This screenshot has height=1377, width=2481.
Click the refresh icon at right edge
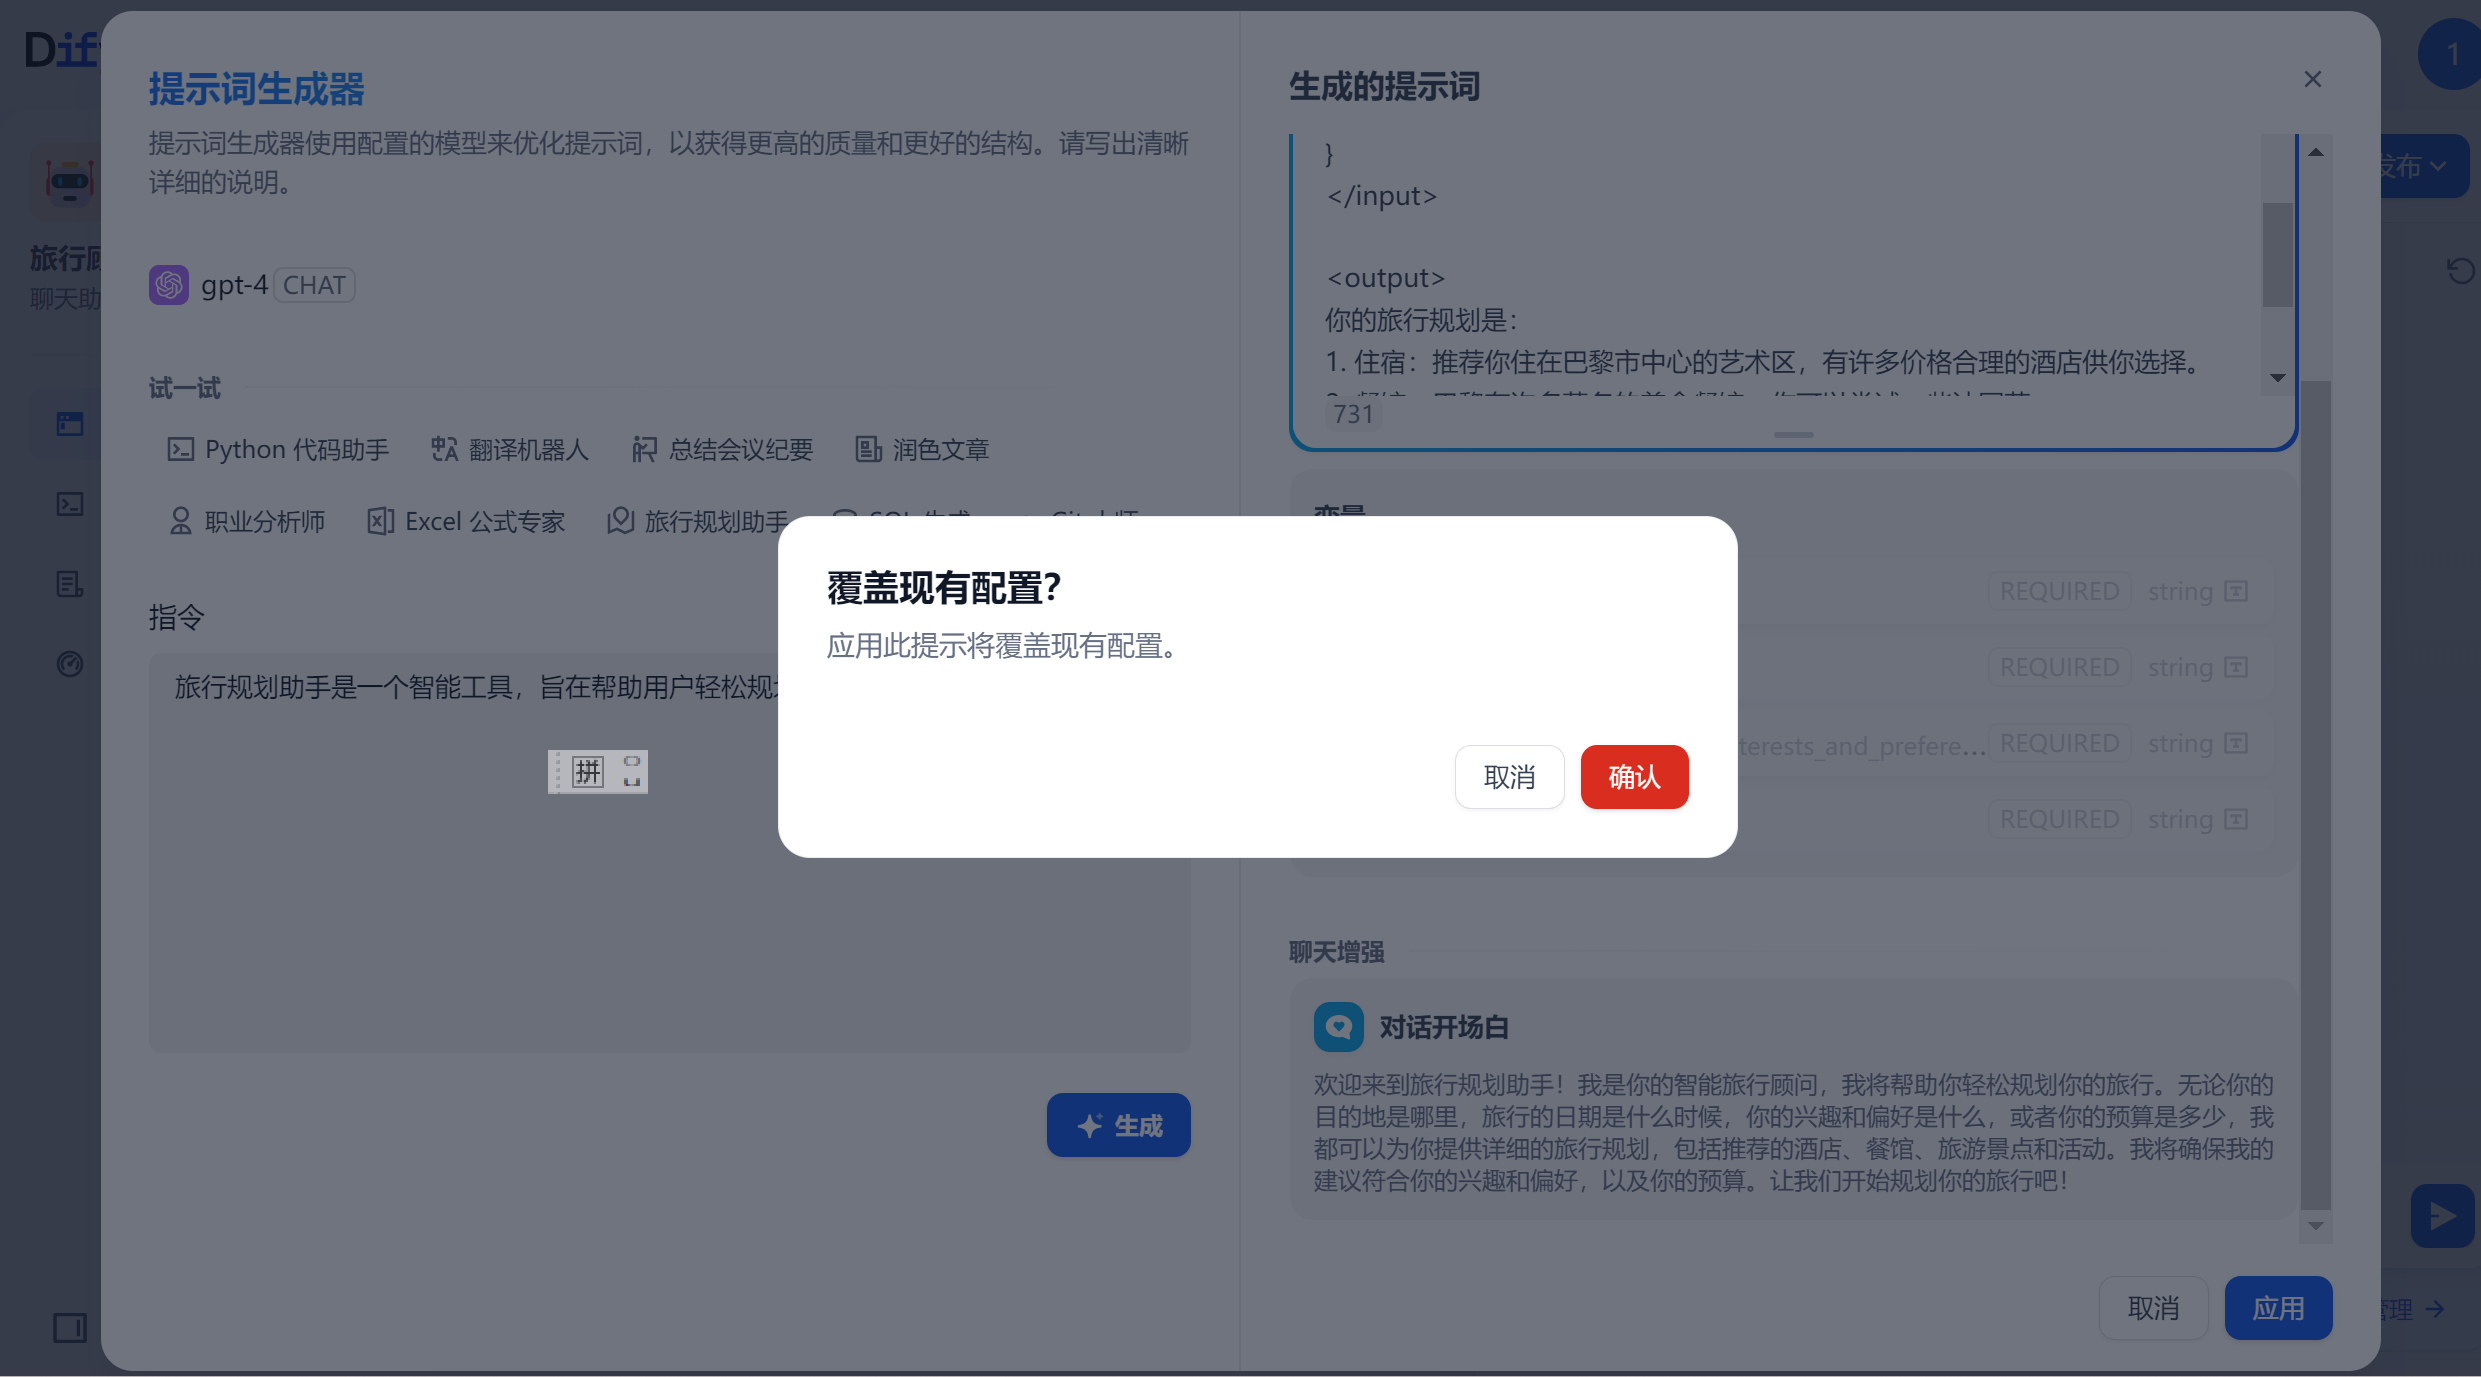pyautogui.click(x=2459, y=270)
